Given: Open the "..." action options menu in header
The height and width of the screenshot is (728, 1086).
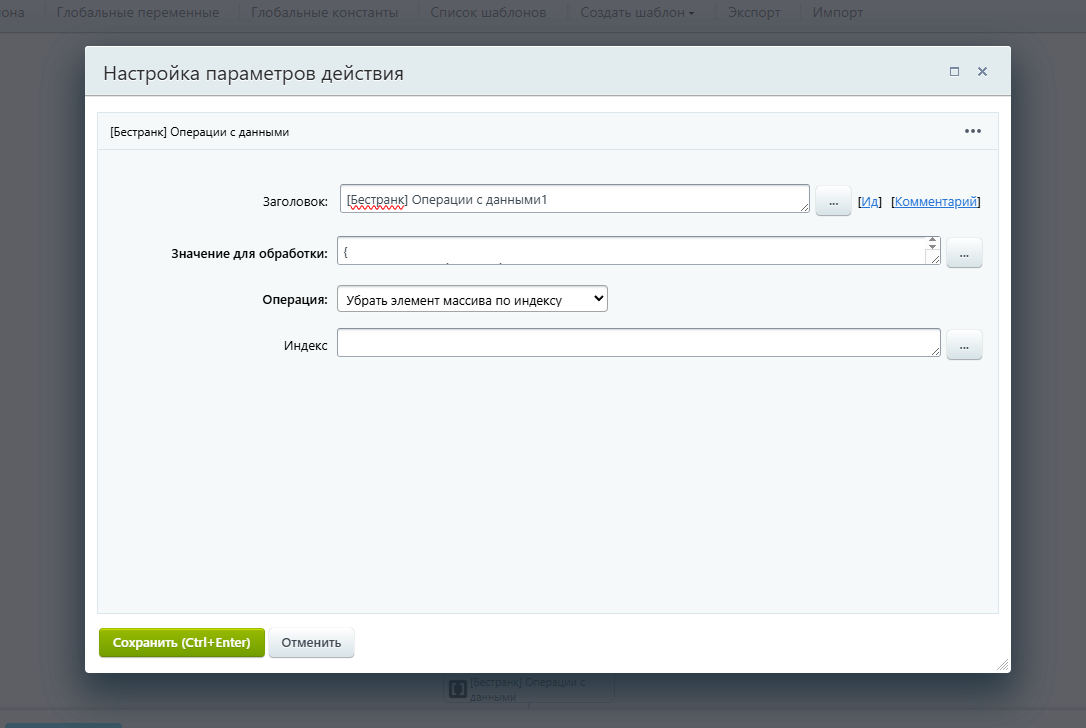Looking at the screenshot, I should (x=972, y=130).
